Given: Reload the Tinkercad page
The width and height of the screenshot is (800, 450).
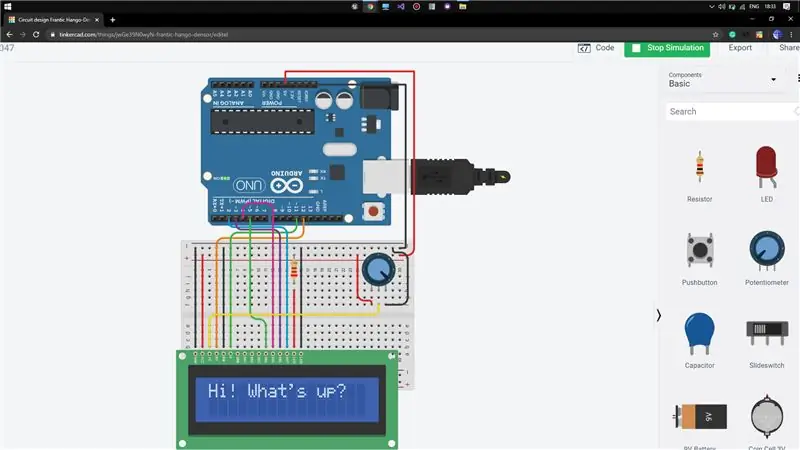Looking at the screenshot, I should tap(36, 35).
